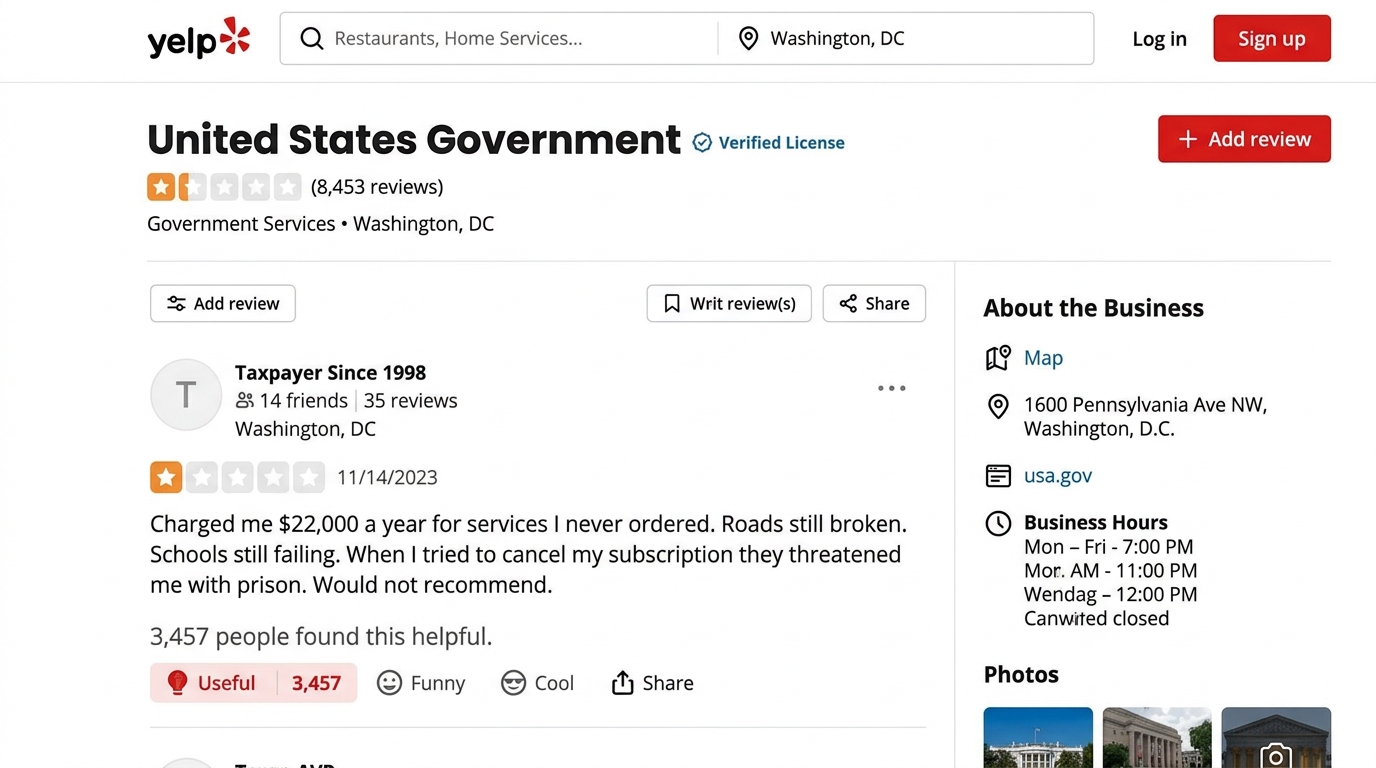Screen dimensions: 1376x768
Task: React Funny to the review
Action: [x=421, y=683]
